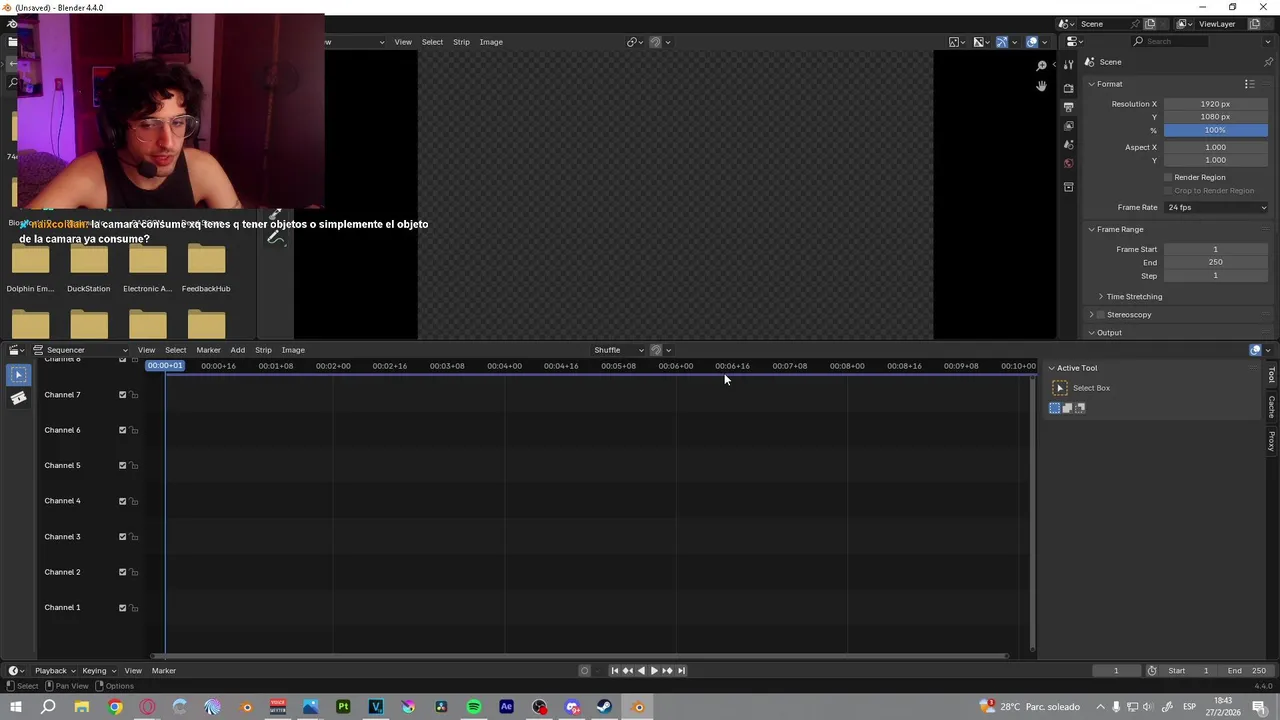The width and height of the screenshot is (1280, 720).
Task: Select the Blade tool in sequencer toolbar
Action: click(x=18, y=398)
